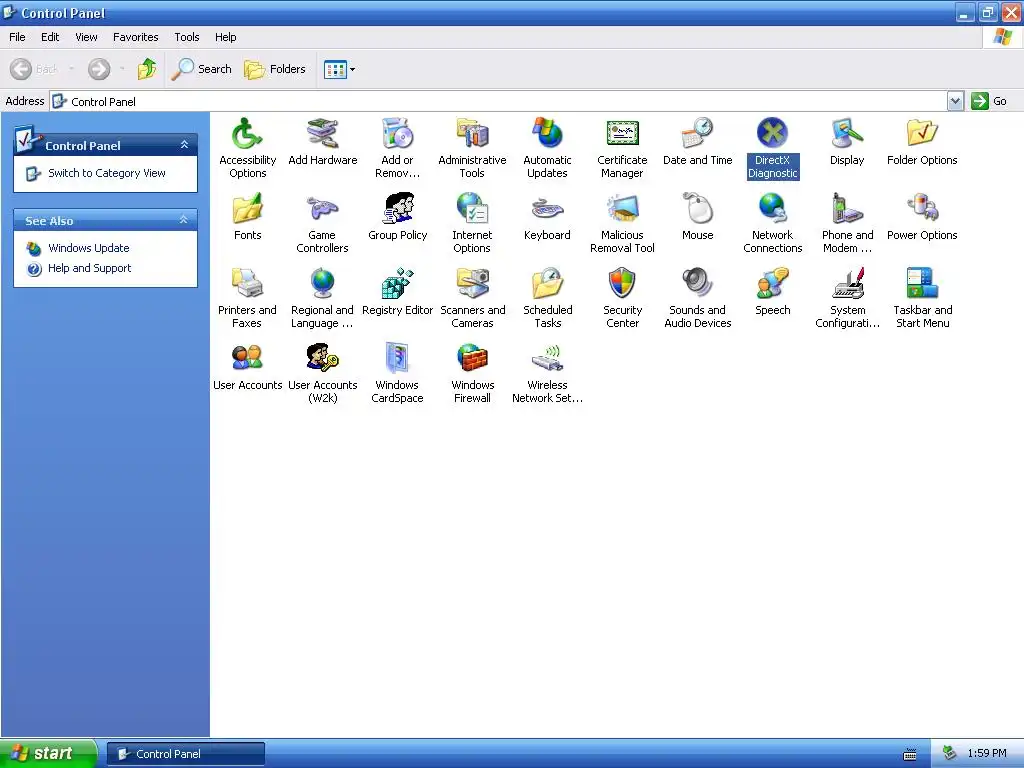Screen dimensions: 1024x768
Task: Toggle the Folders pane button
Action: pos(275,69)
